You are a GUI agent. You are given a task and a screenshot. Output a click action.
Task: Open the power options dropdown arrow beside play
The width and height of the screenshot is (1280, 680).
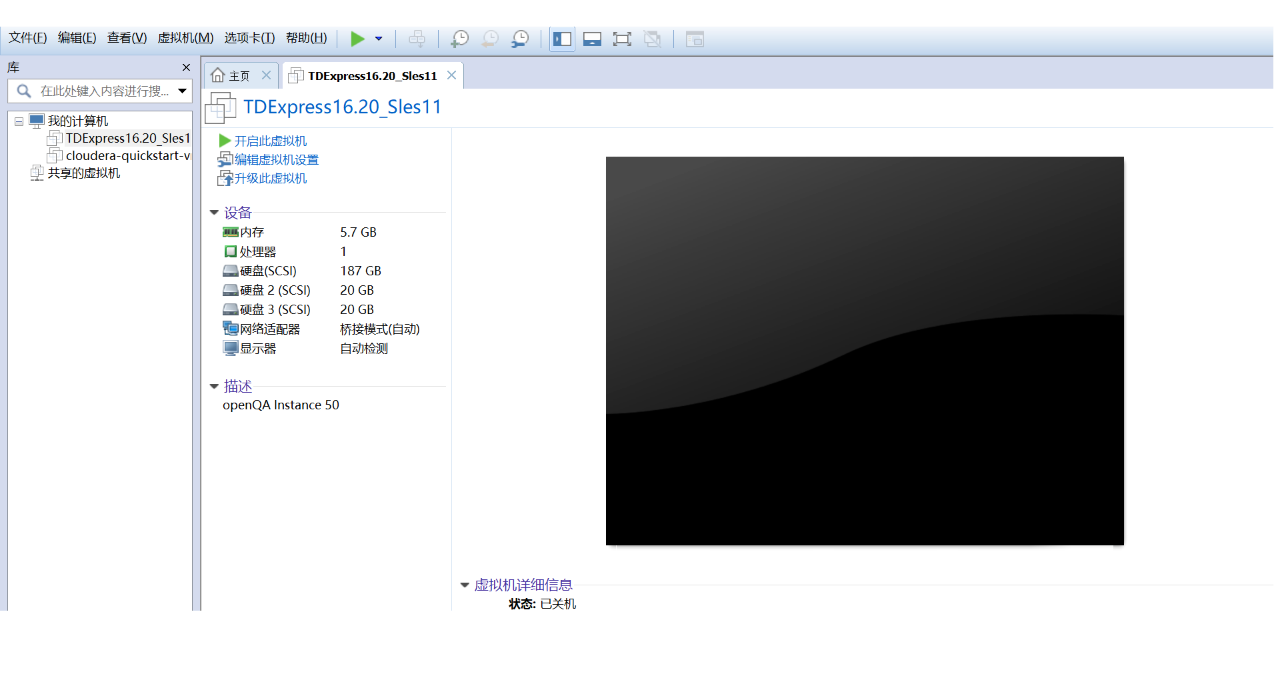point(379,39)
